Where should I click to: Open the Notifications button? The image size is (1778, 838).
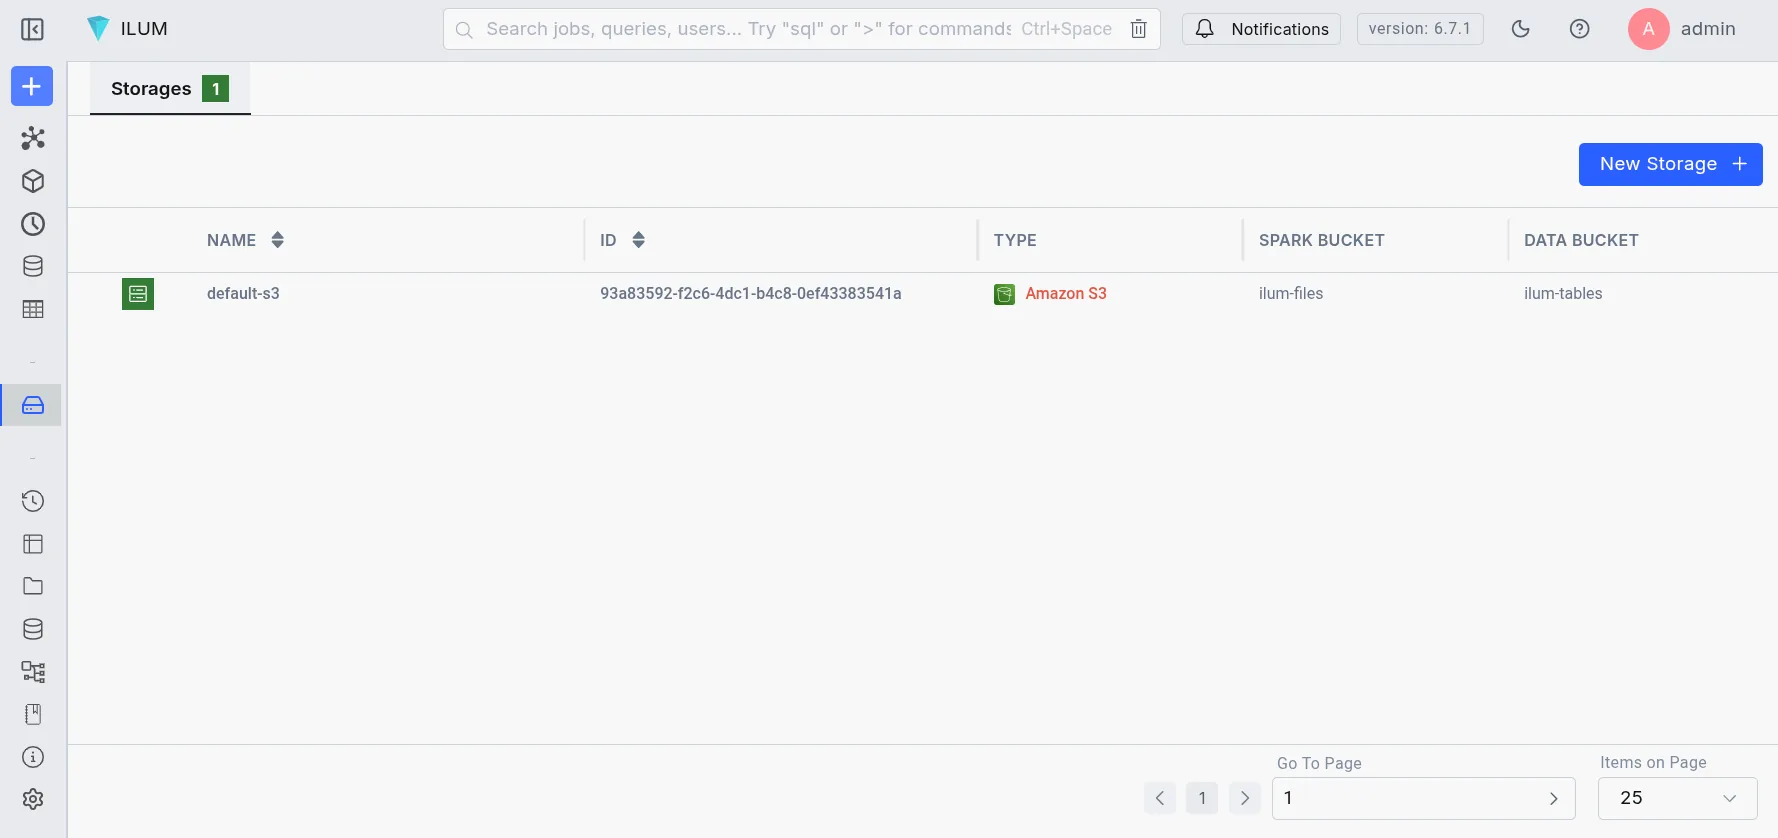[x=1261, y=29]
